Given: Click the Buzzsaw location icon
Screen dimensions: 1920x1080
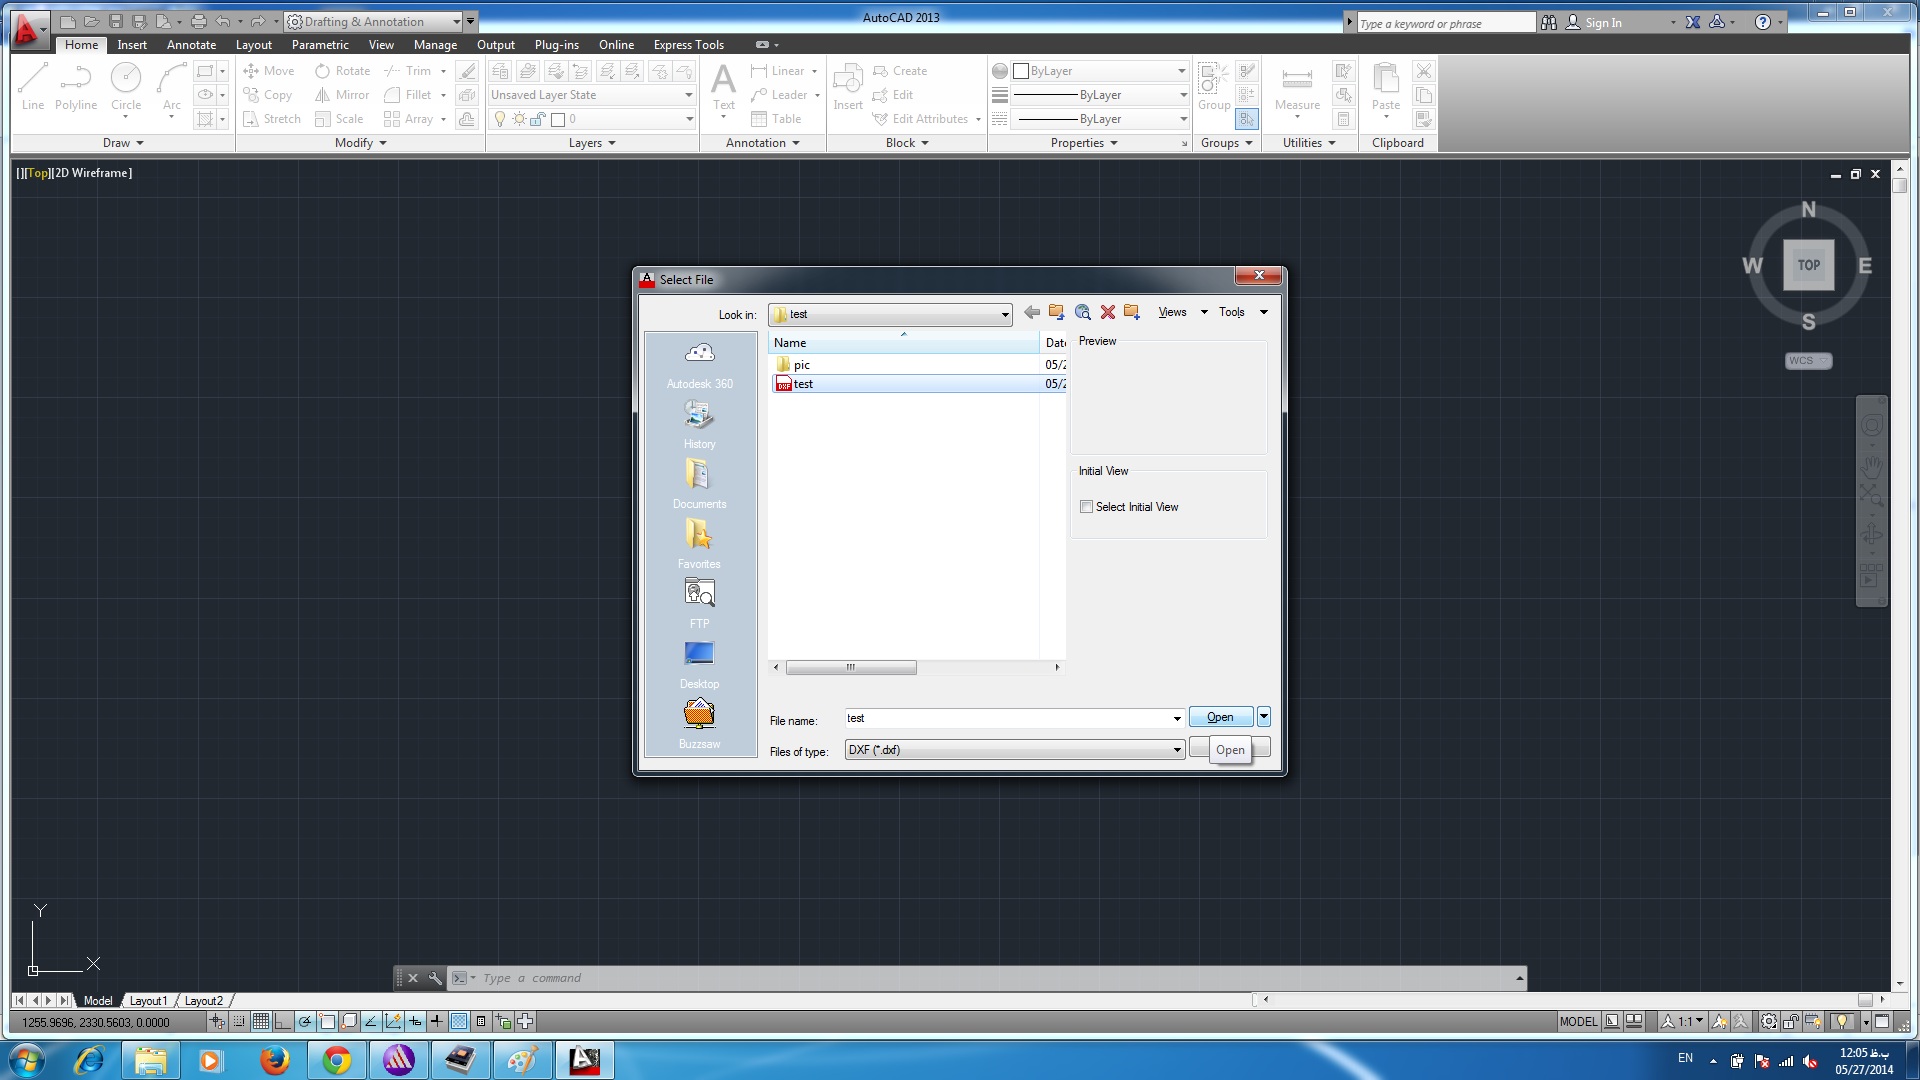Looking at the screenshot, I should pos(699,722).
